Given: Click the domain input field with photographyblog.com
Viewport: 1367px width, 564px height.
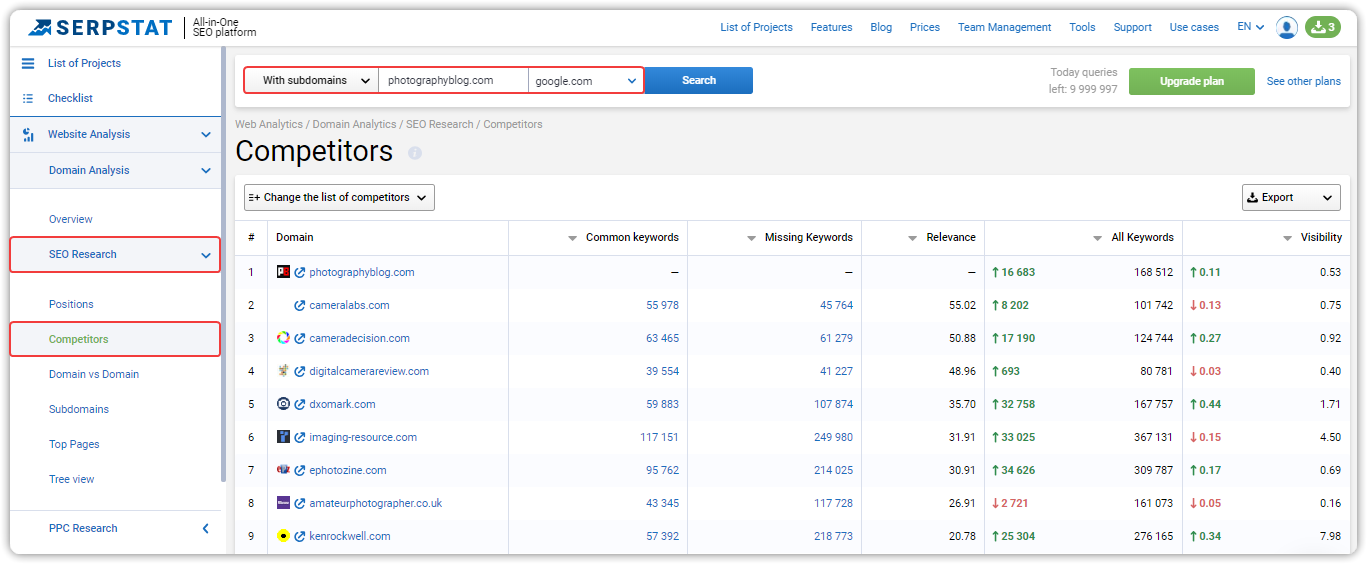Looking at the screenshot, I should click(x=453, y=80).
